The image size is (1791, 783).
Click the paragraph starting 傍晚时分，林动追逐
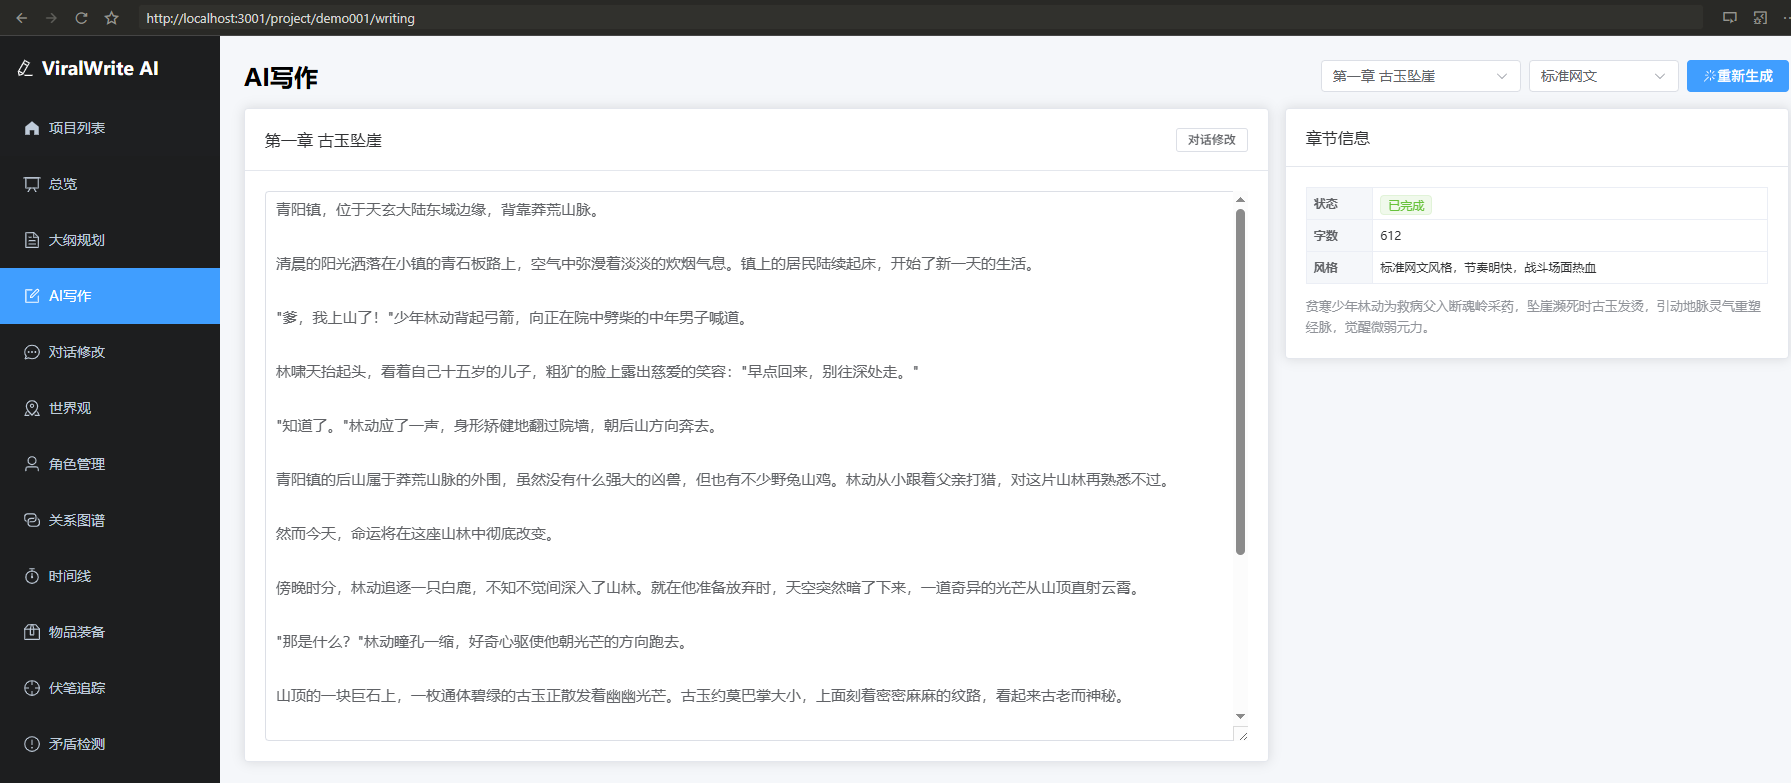point(710,588)
